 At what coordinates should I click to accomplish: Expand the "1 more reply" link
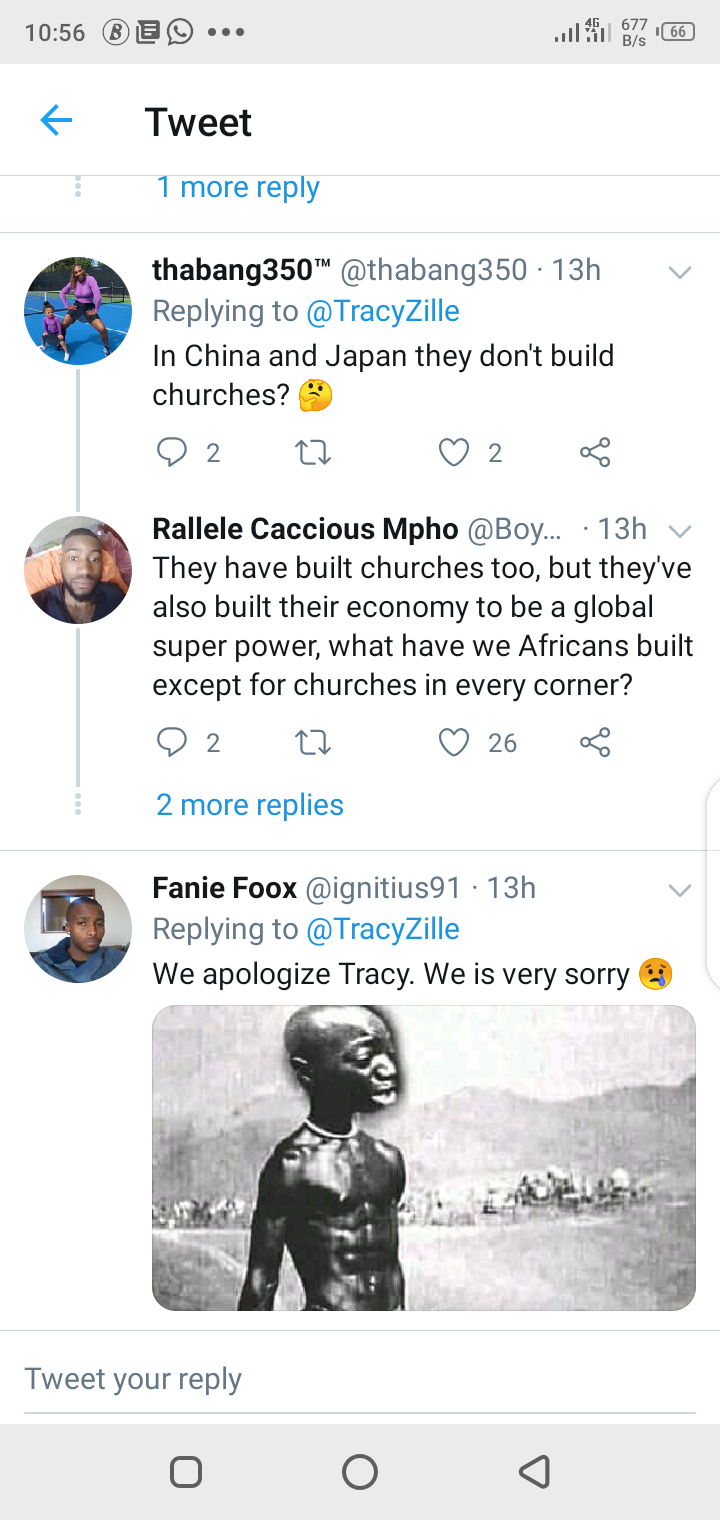click(238, 187)
